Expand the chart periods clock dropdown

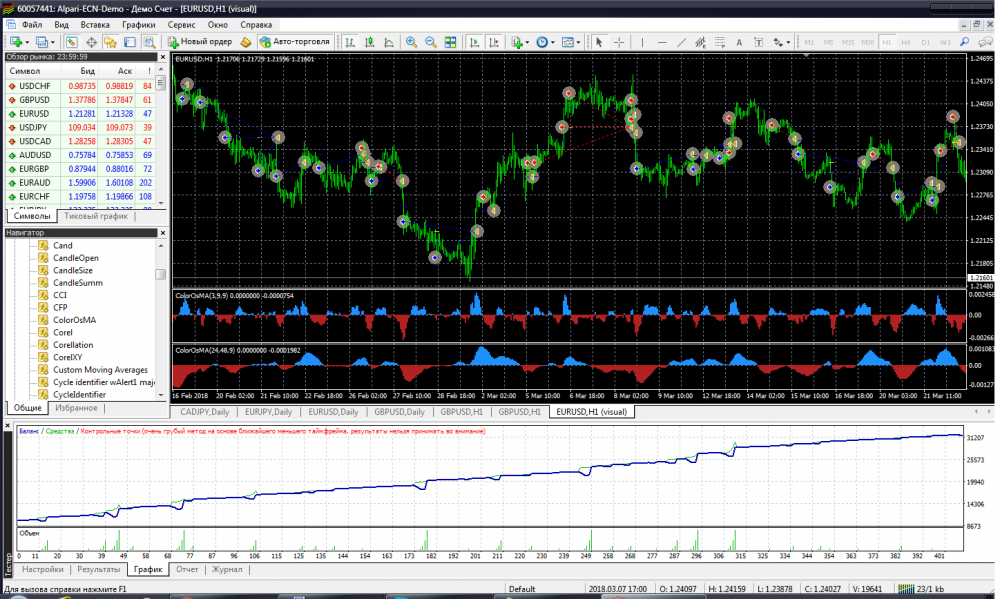(553, 42)
